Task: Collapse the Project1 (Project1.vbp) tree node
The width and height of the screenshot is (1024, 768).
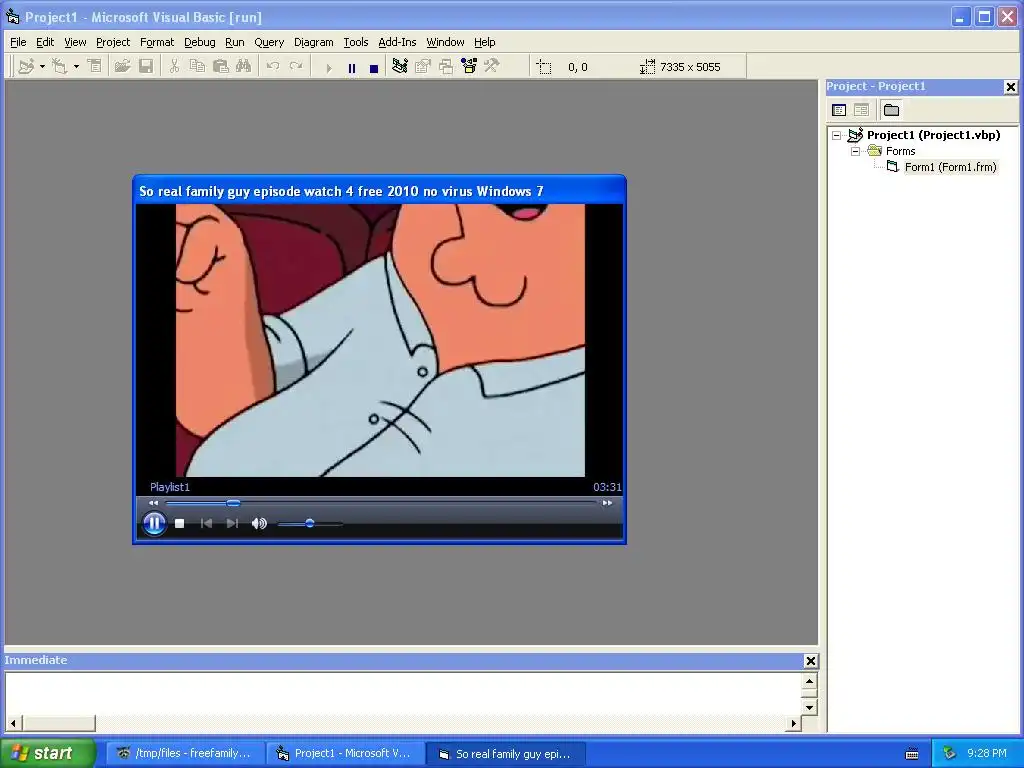Action: [837, 136]
